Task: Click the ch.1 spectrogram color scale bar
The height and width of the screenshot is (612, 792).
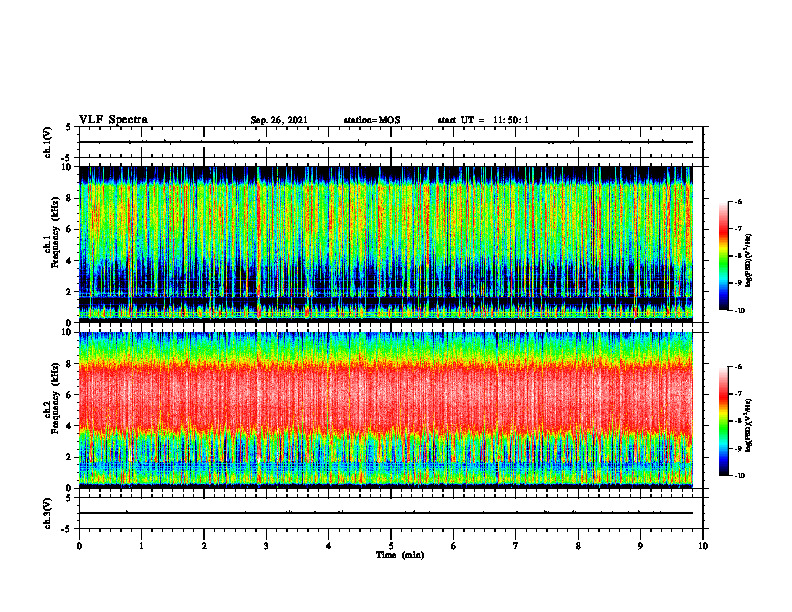Action: (724, 256)
